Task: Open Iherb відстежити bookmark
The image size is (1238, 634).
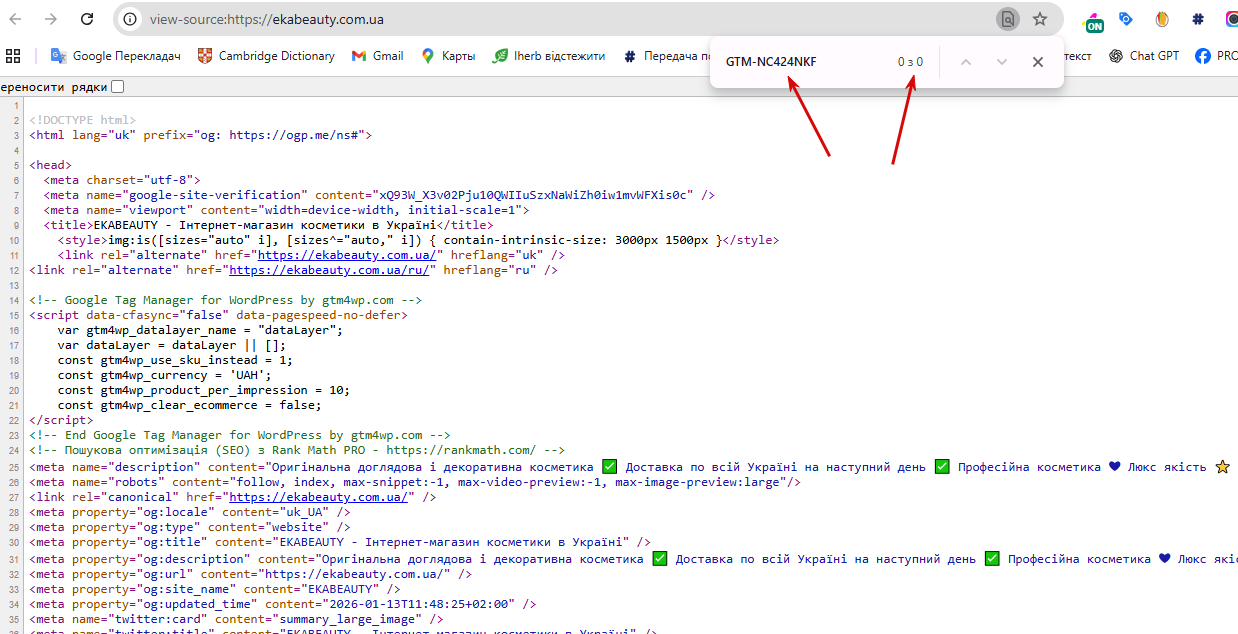Action: point(549,56)
